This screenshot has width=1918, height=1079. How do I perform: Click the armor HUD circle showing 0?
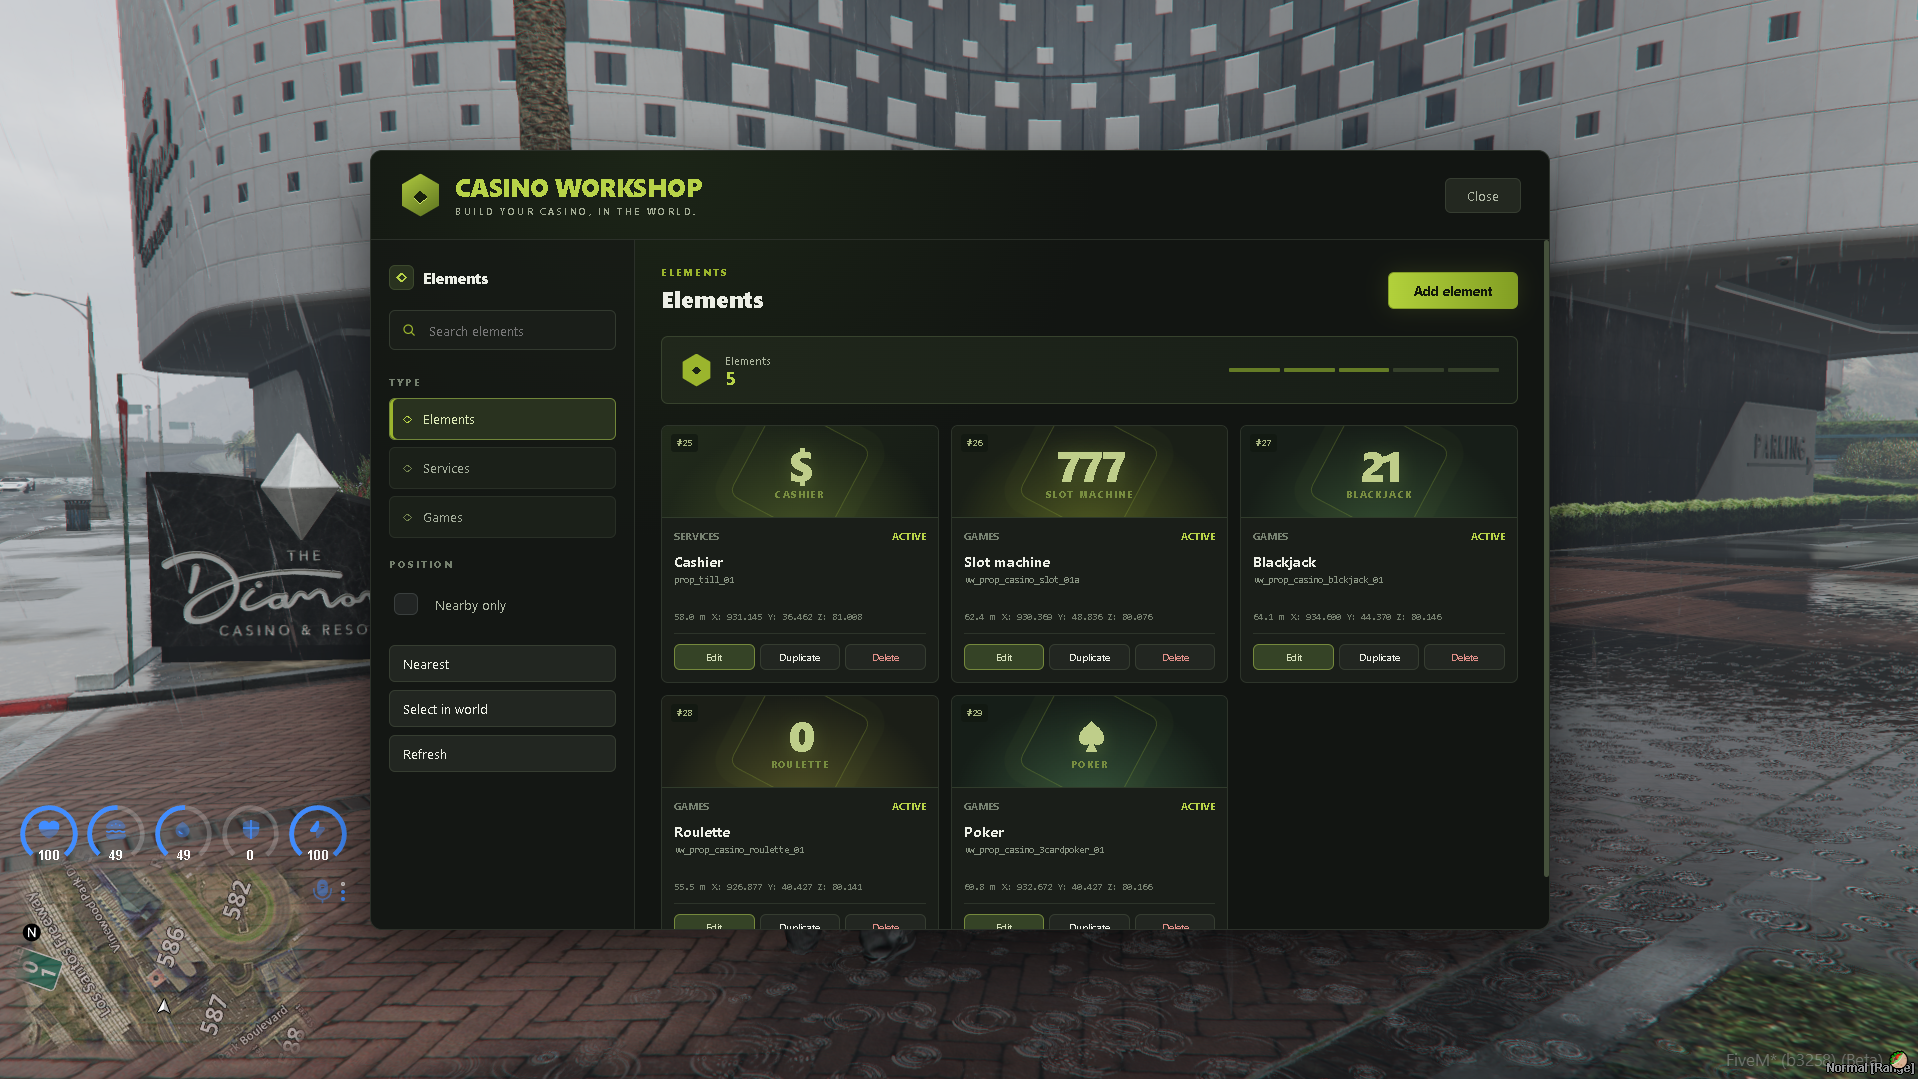coord(250,832)
